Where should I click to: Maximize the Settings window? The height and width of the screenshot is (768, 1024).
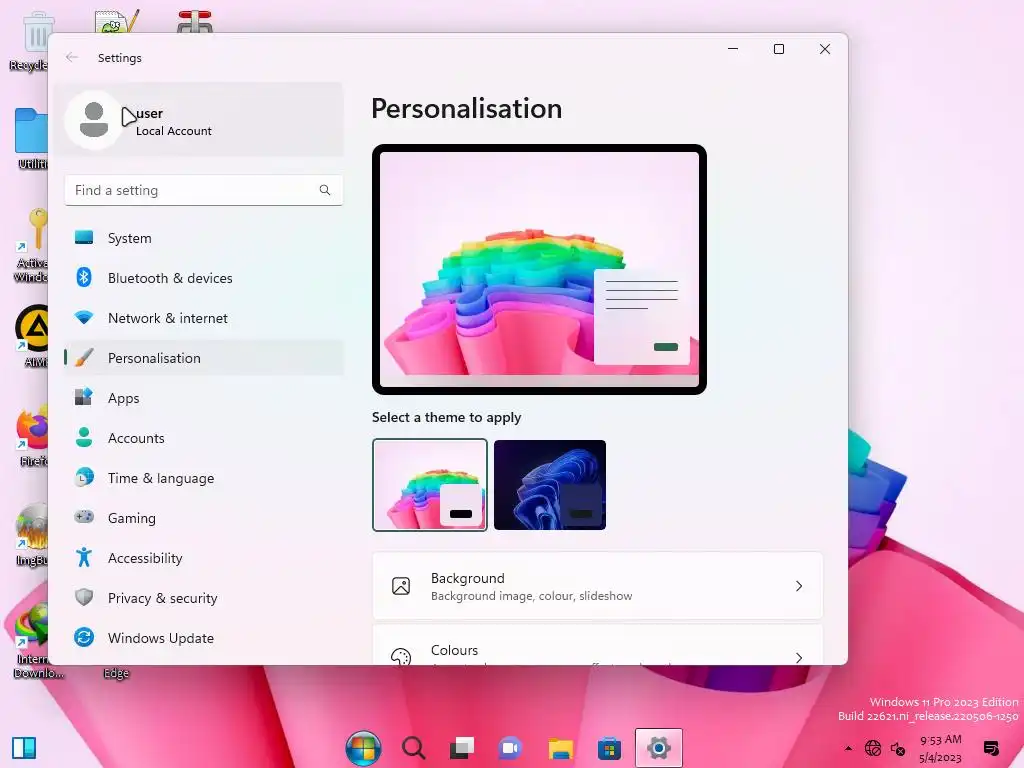point(778,49)
